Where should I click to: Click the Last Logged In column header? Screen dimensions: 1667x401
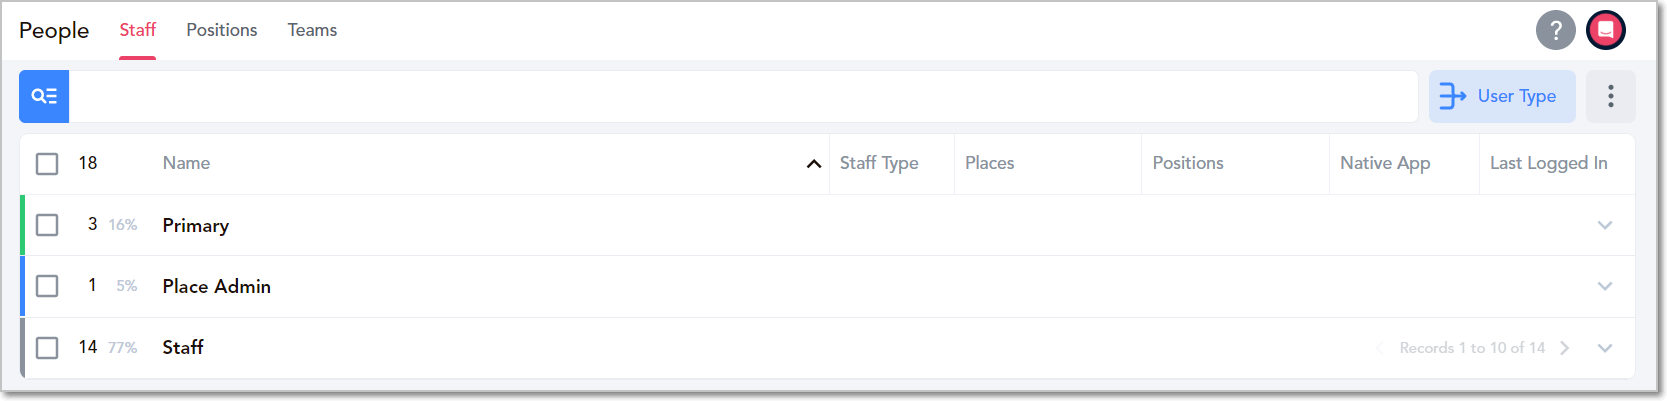tap(1549, 163)
